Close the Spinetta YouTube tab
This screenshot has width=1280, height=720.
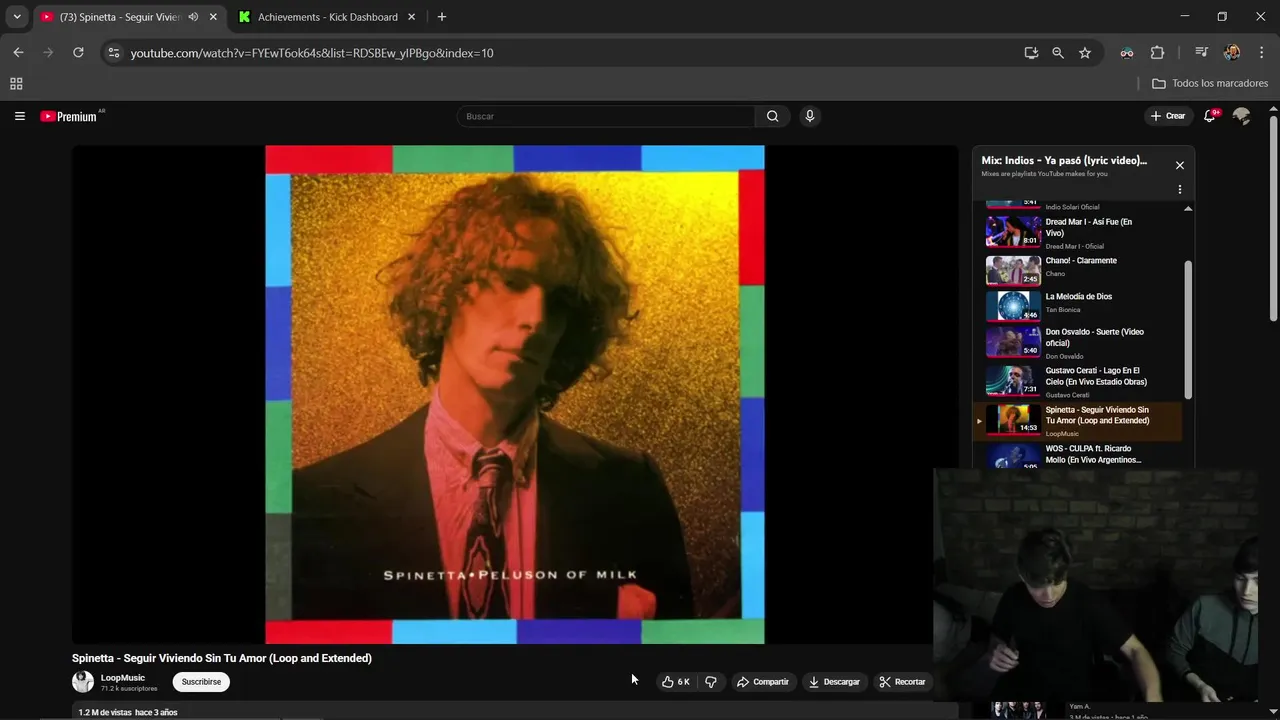tap(213, 17)
